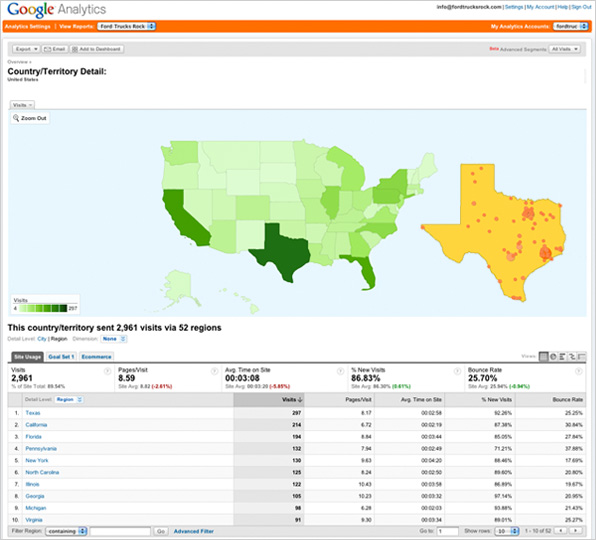Screen dimensions: 596x540
Task: Click the Visits color scale legend
Action: click(46, 305)
